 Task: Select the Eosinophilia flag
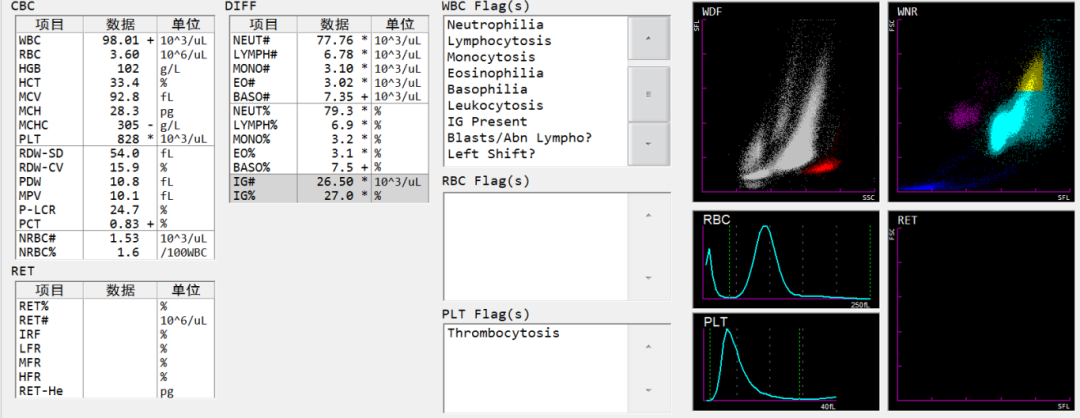coord(495,73)
